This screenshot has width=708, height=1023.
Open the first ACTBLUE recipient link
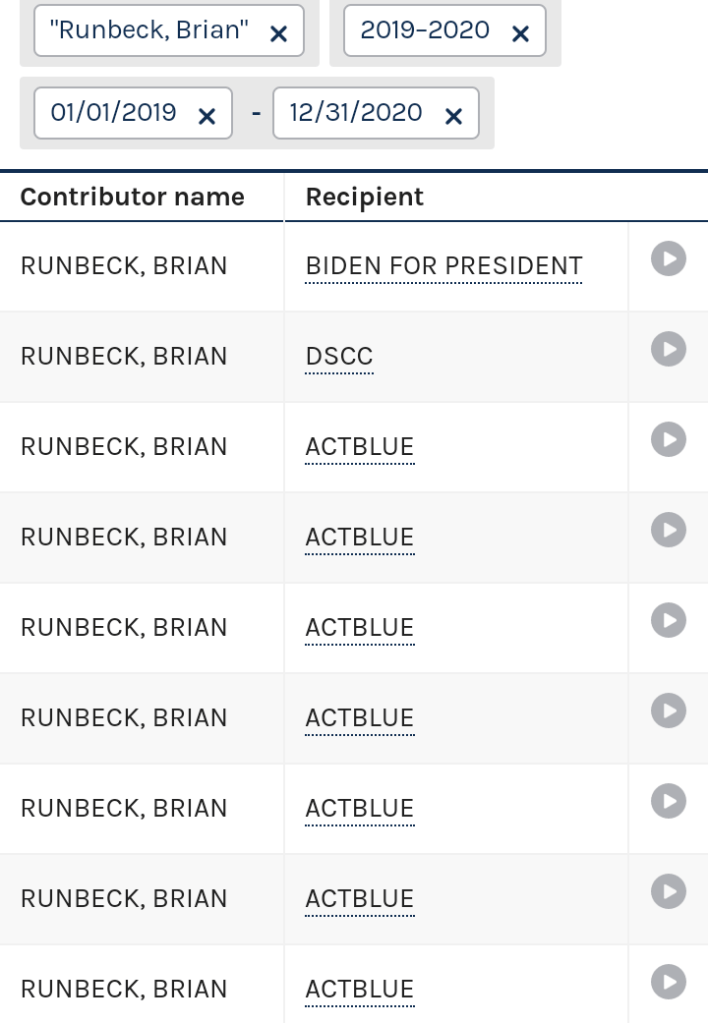[359, 447]
